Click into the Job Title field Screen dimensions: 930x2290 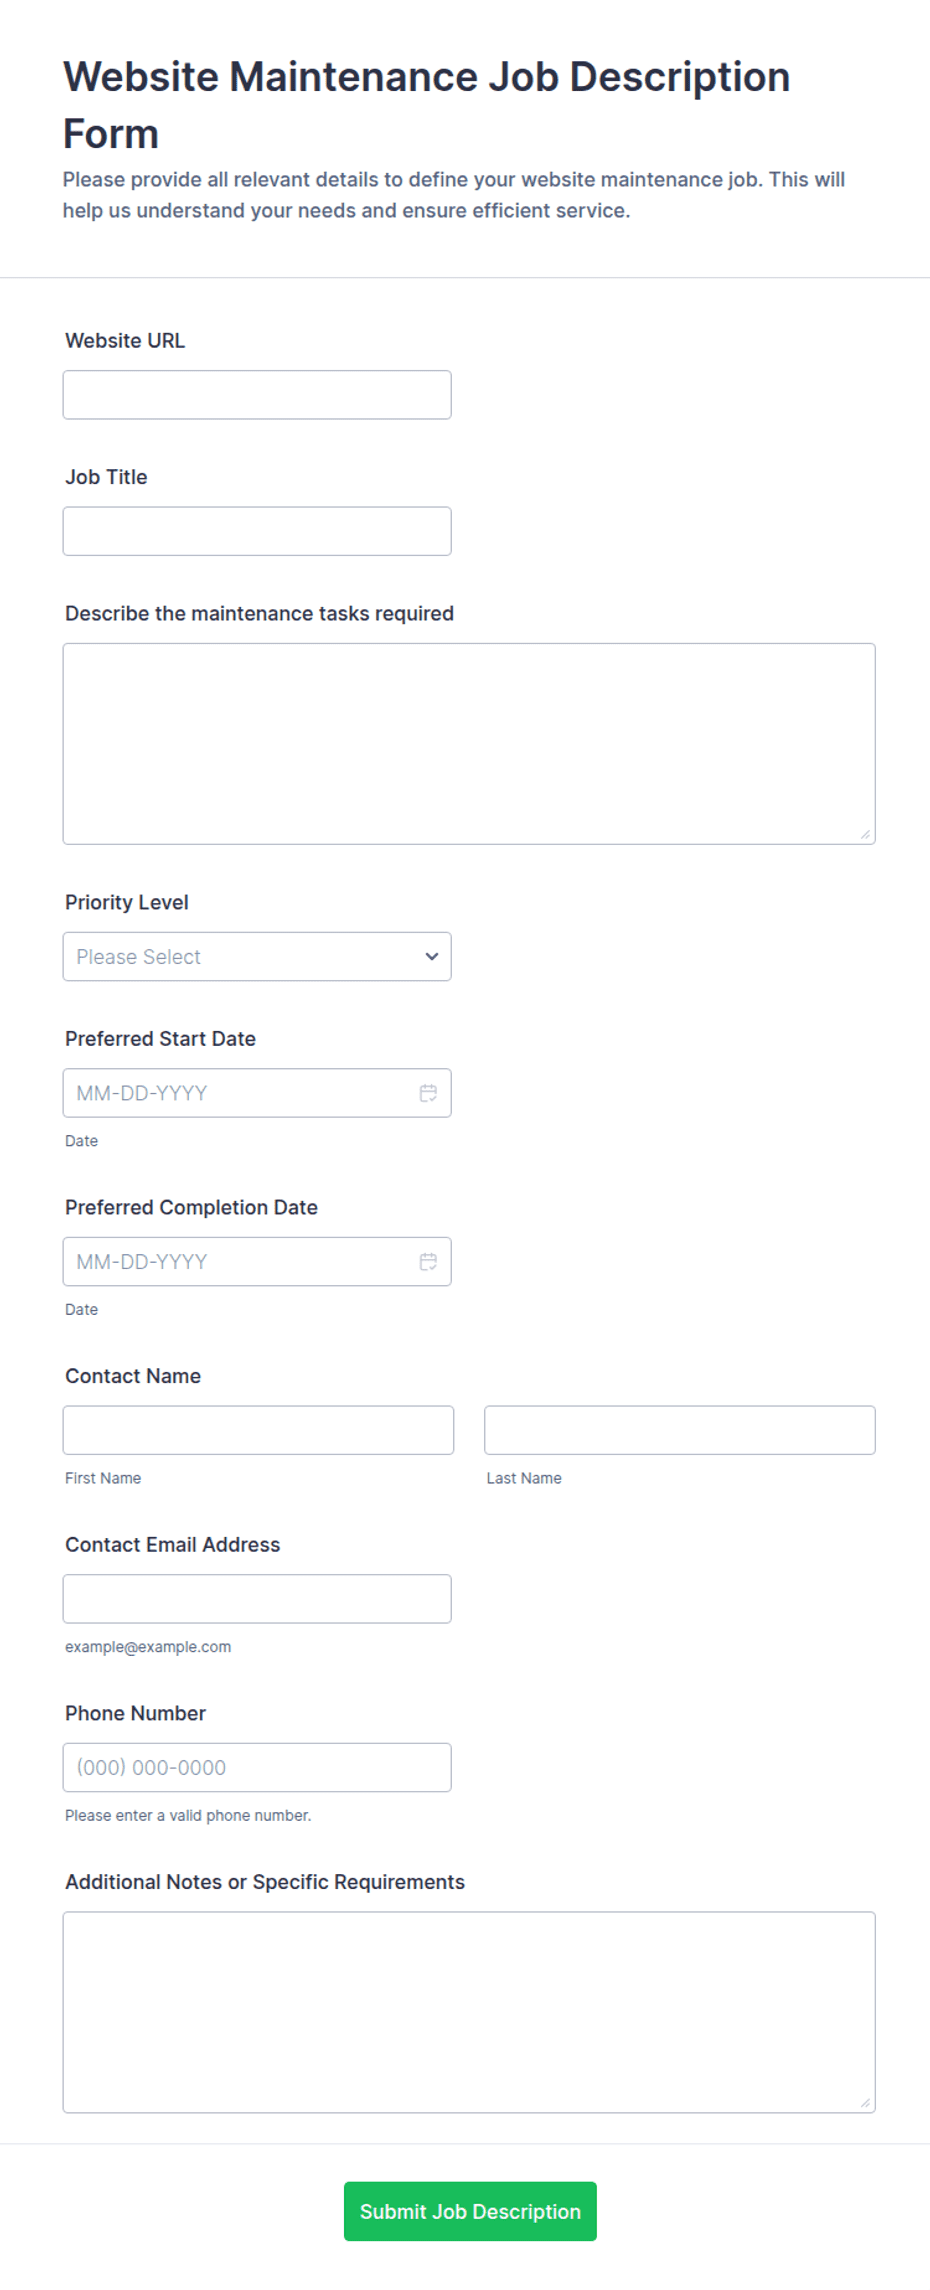[257, 531]
